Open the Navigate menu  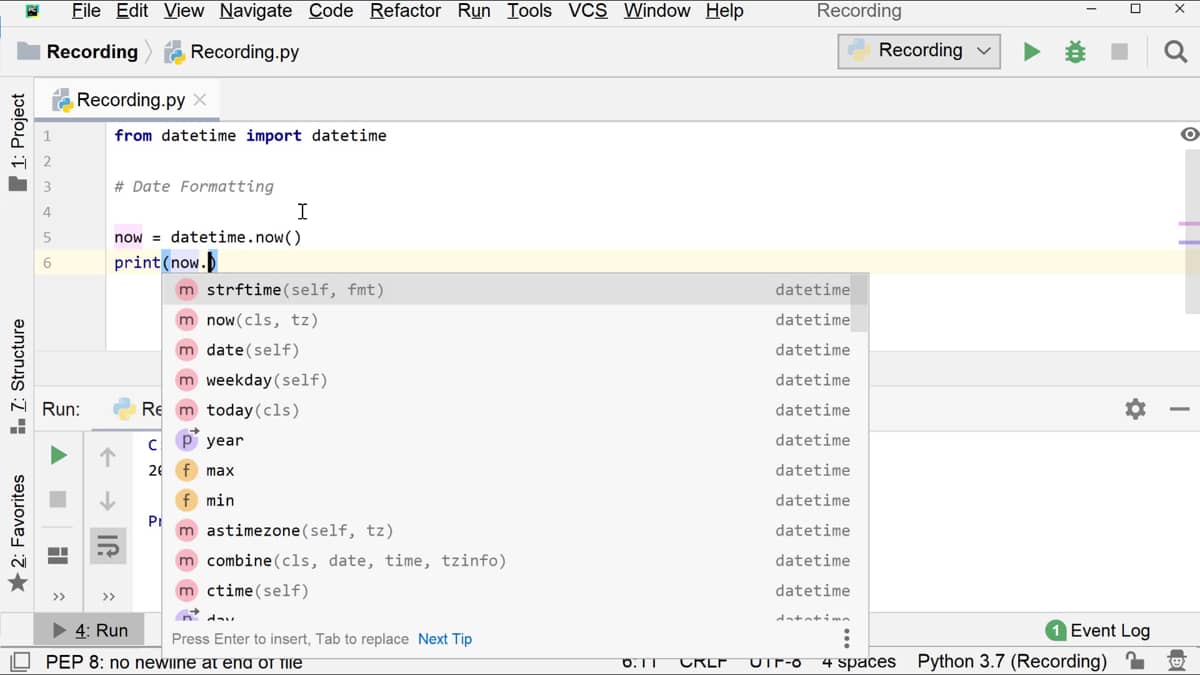click(x=256, y=11)
